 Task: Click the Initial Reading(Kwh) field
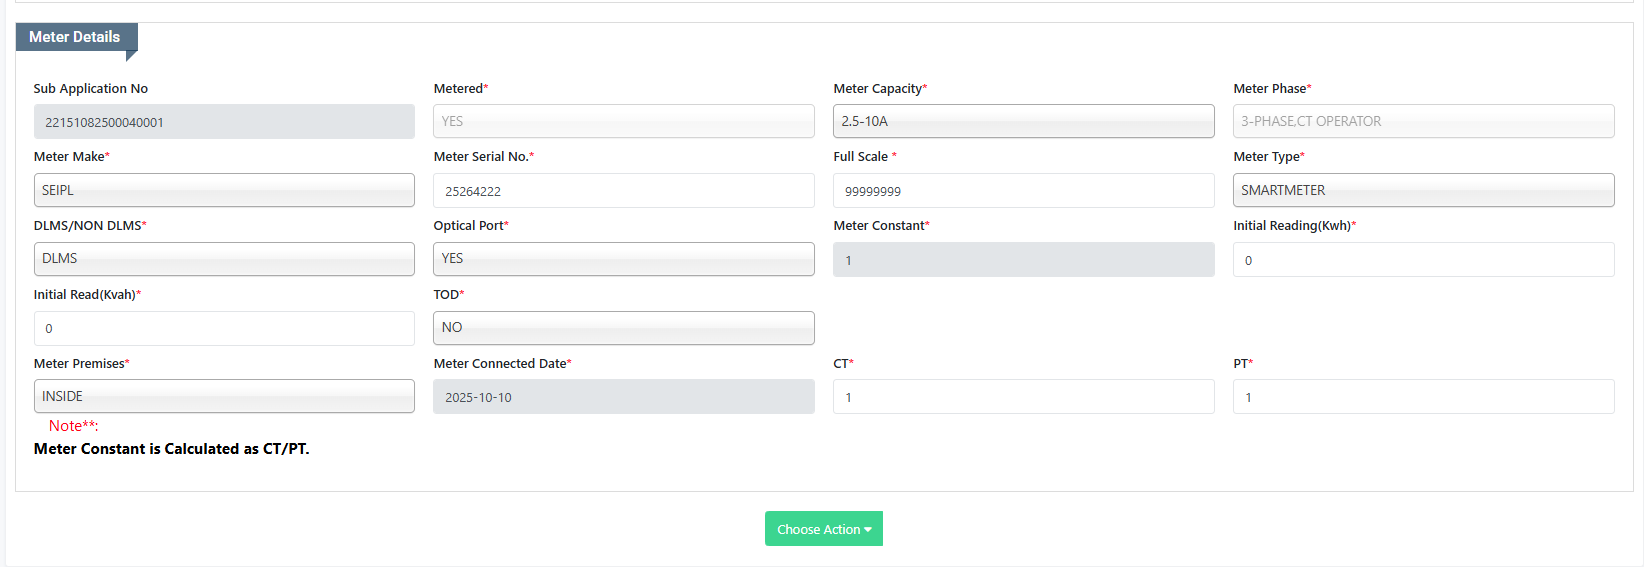tap(1423, 260)
